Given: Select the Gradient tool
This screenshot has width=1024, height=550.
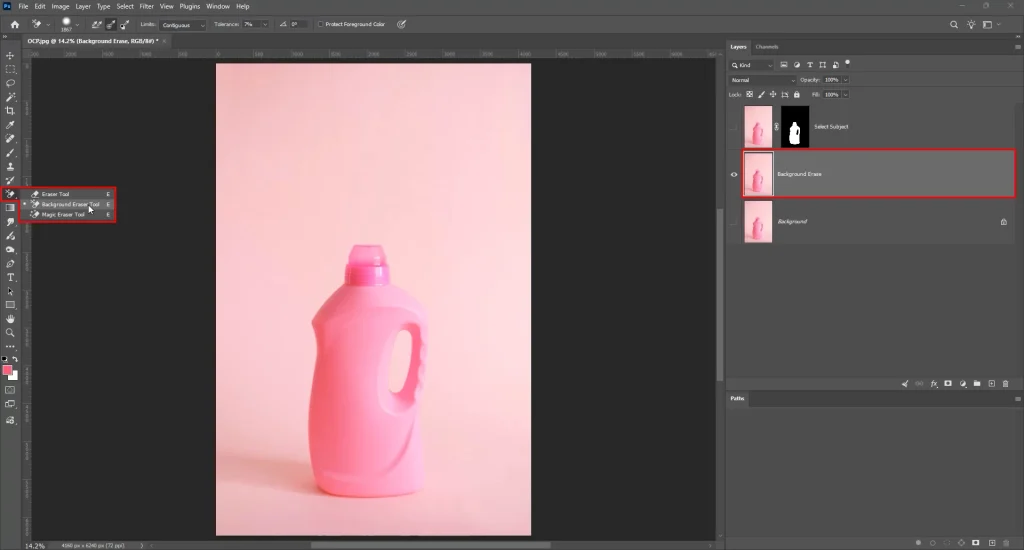Looking at the screenshot, I should tap(10, 208).
